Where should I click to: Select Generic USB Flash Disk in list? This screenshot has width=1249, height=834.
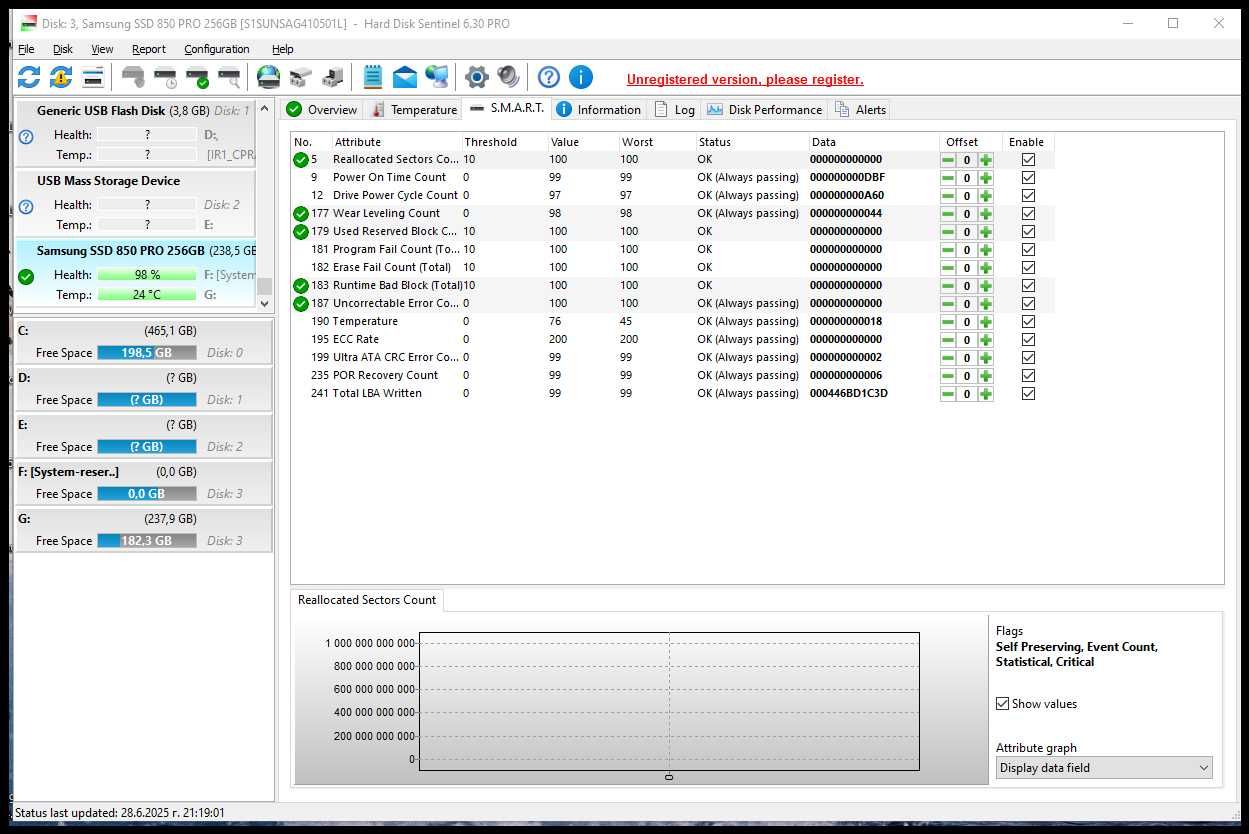136,135
